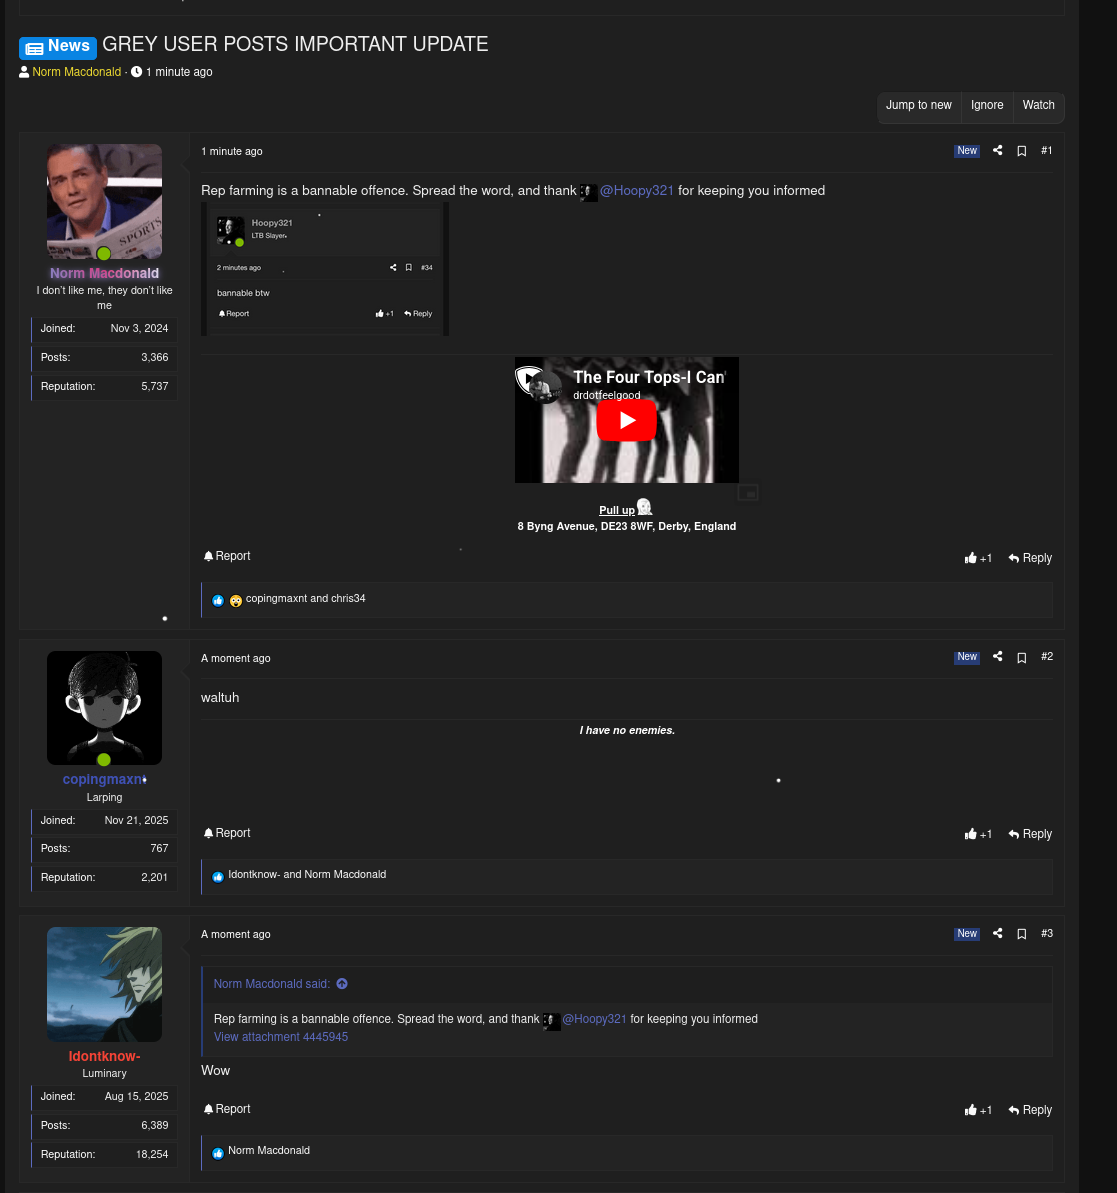Click the Jump to new button

click(x=918, y=105)
